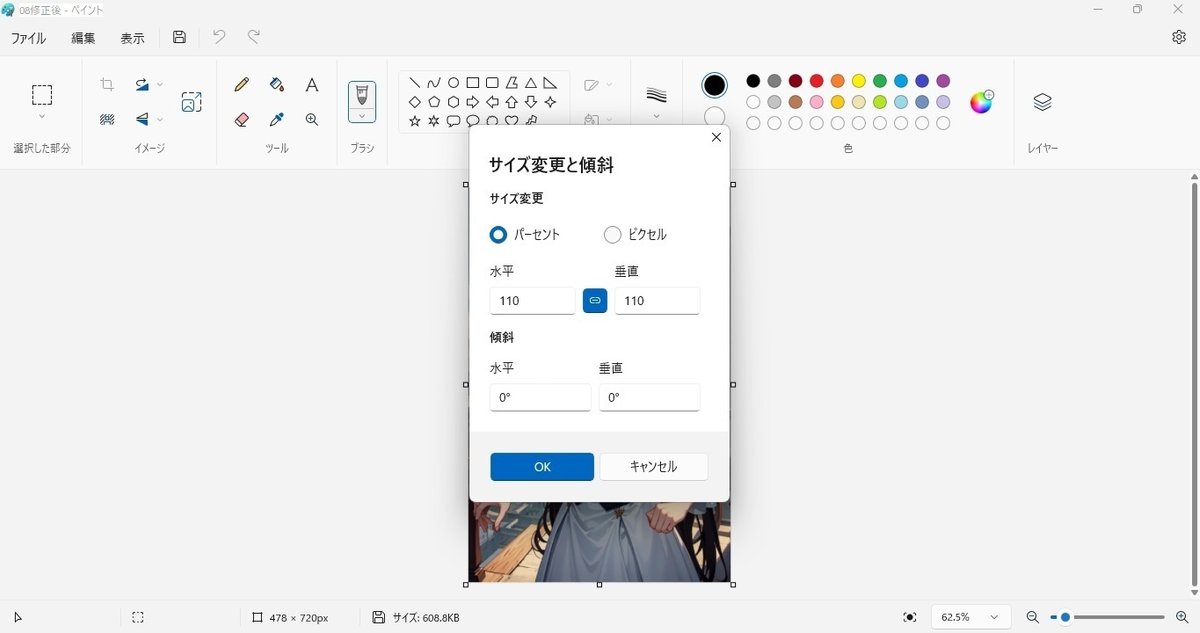Open the 表示 menu
The image size is (1200, 633).
pos(132,38)
